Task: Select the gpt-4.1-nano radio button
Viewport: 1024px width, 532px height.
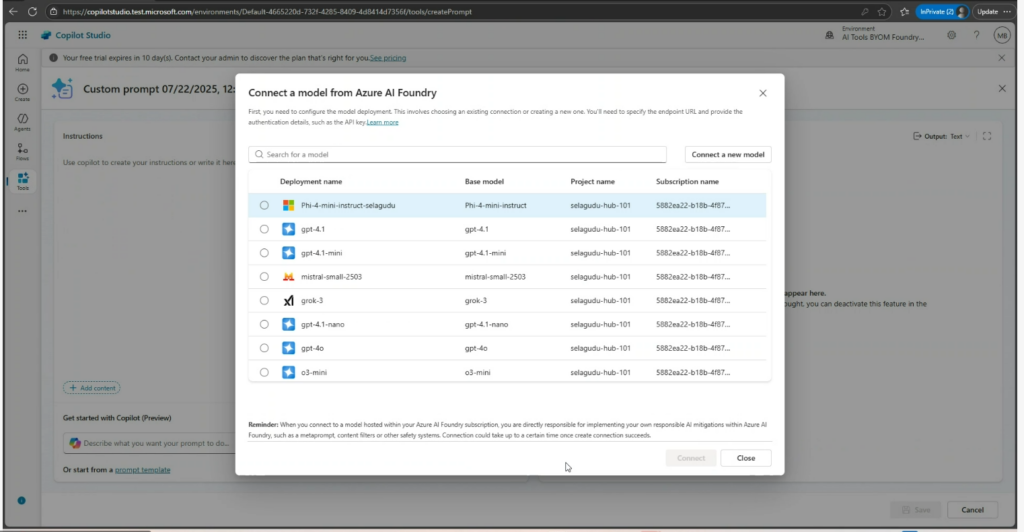Action: point(264,324)
